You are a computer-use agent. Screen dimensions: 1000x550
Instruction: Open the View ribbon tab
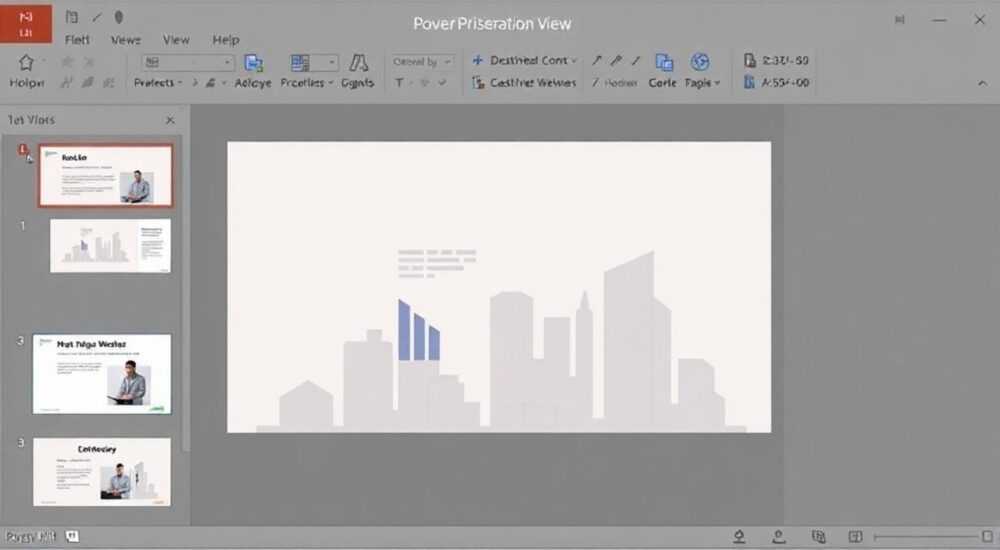pyautogui.click(x=176, y=40)
